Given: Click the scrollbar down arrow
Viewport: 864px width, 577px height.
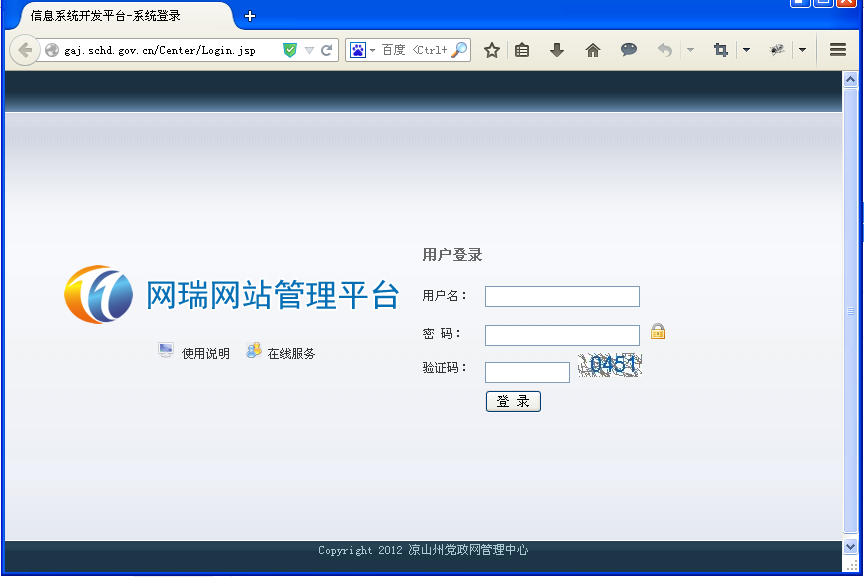Looking at the screenshot, I should (850, 547).
